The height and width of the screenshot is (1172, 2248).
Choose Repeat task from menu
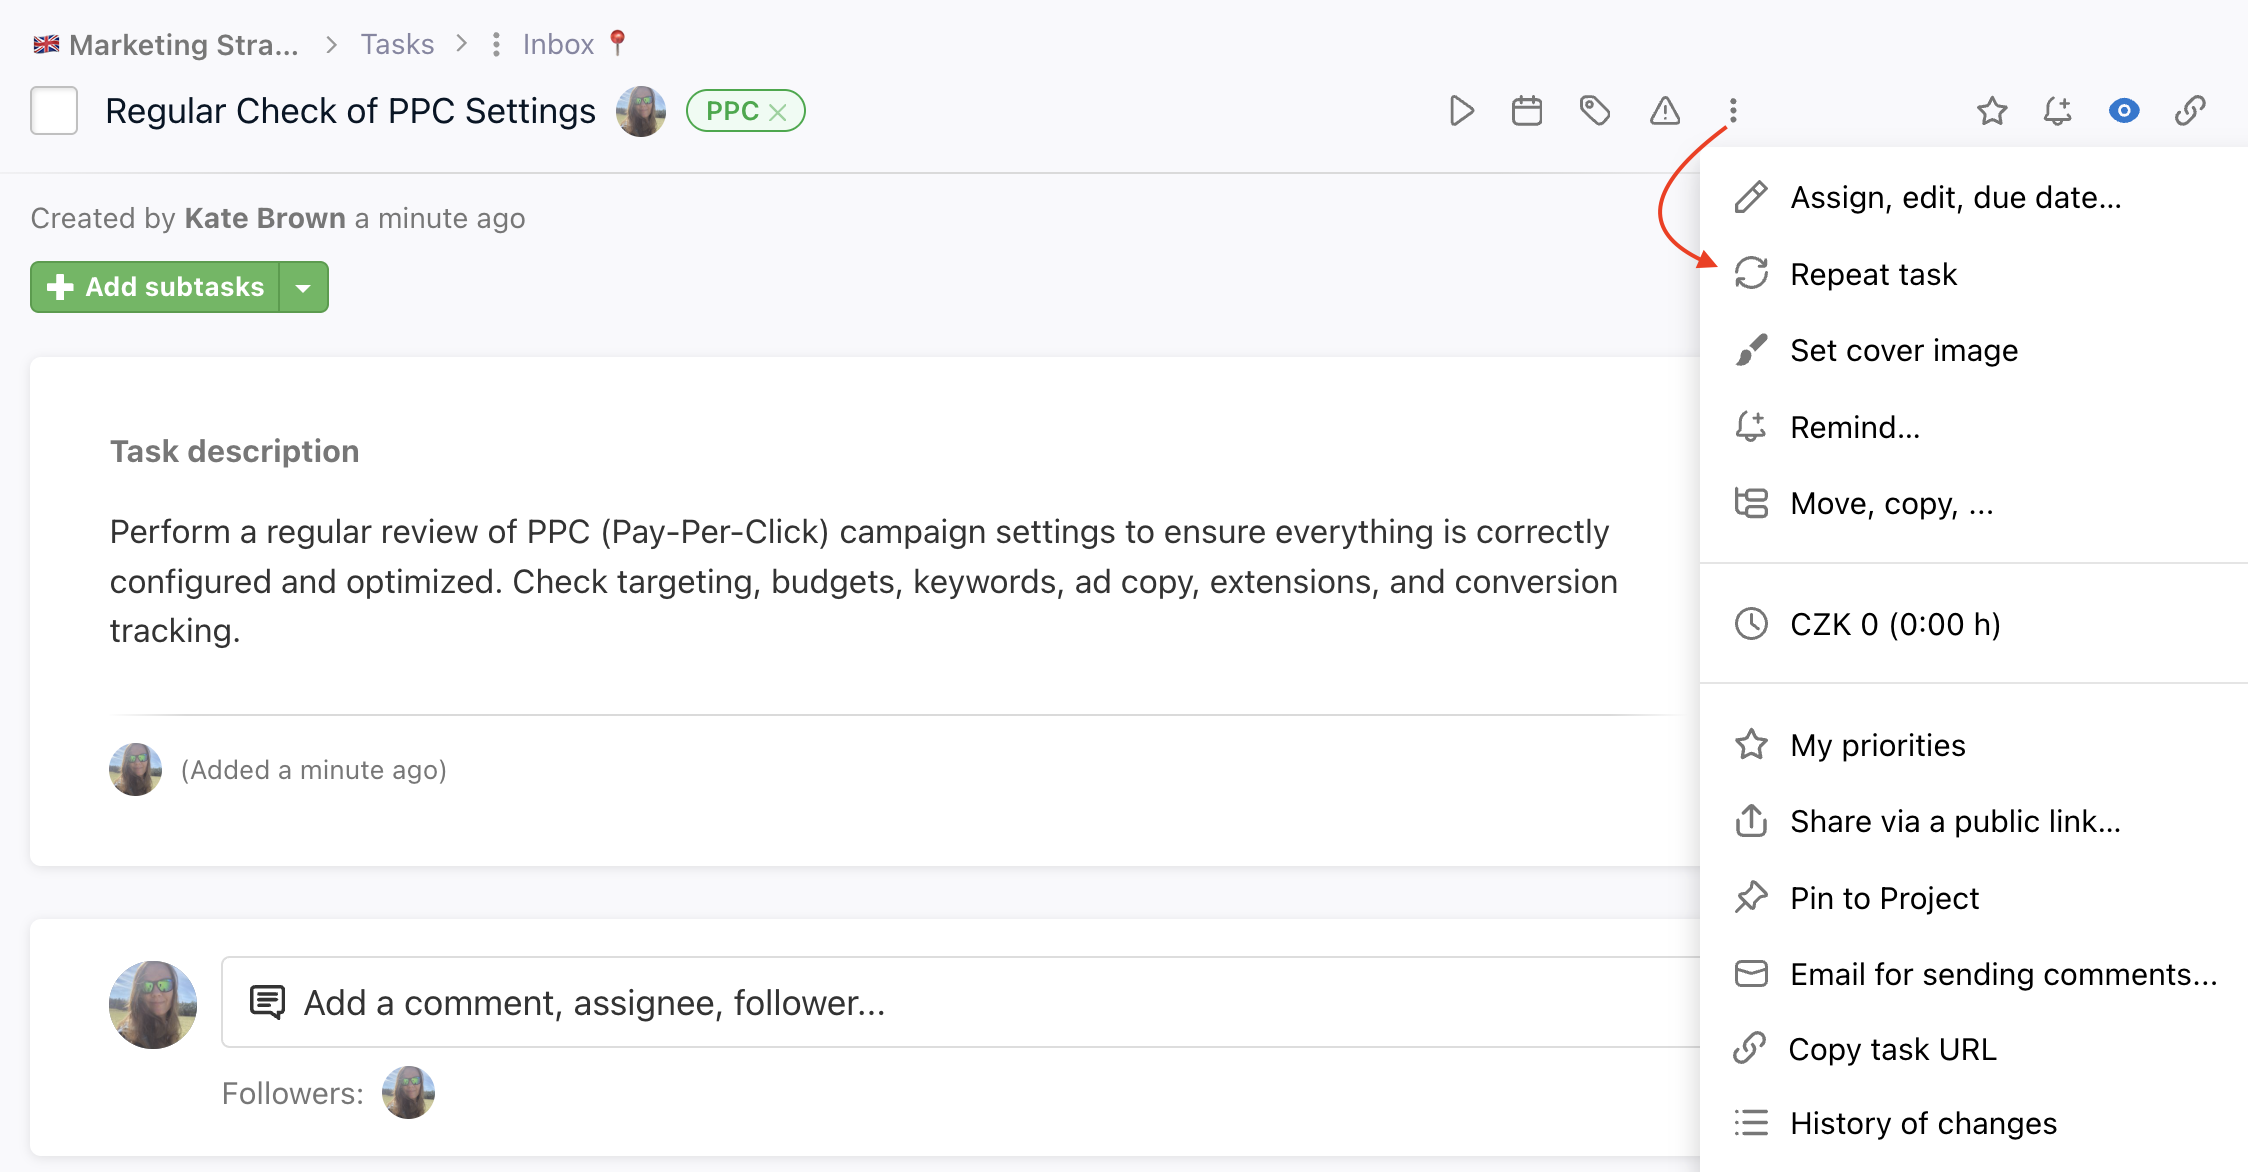(x=1974, y=274)
